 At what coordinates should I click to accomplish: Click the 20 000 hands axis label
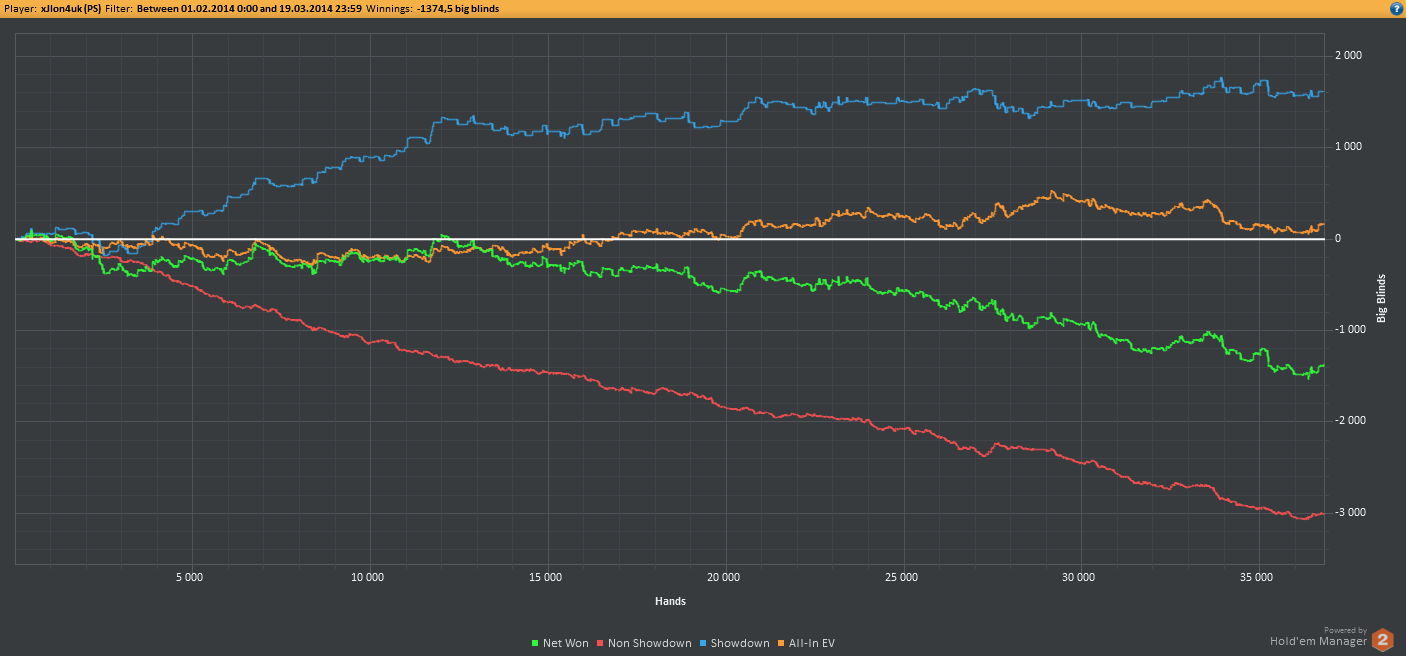click(x=723, y=577)
